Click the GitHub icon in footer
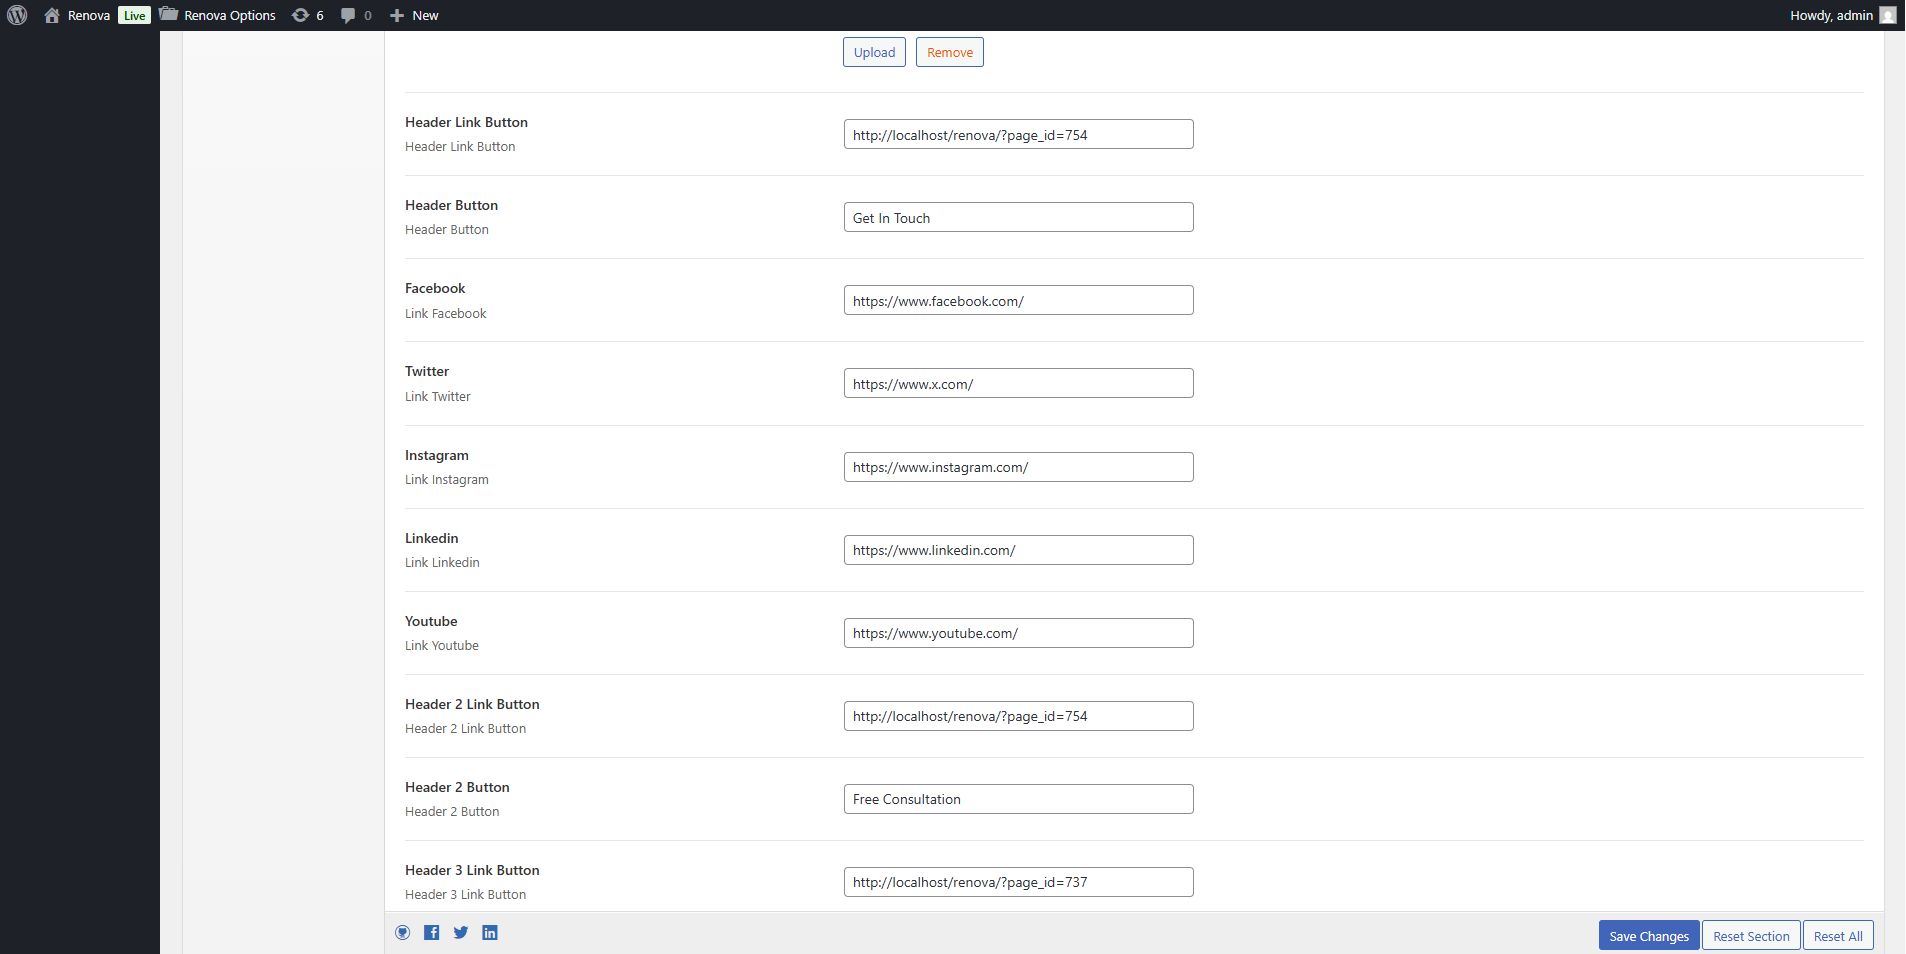Screen dimensions: 1906x954 pyautogui.click(x=402, y=932)
